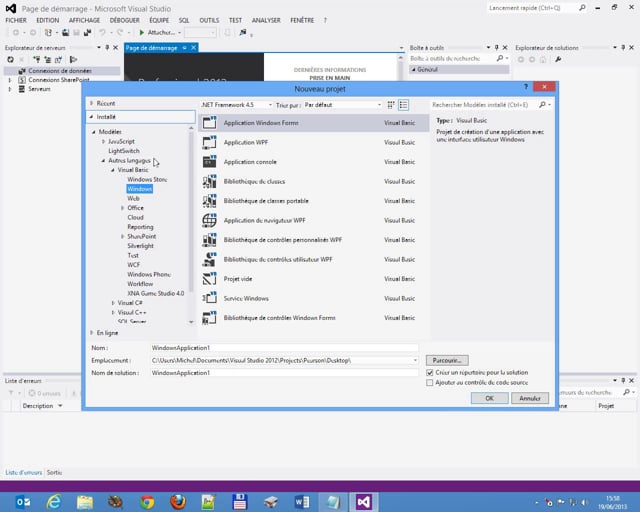The height and width of the screenshot is (512, 640).
Task: Toggle Créer un répertoire pour la solution
Action: [429, 373]
